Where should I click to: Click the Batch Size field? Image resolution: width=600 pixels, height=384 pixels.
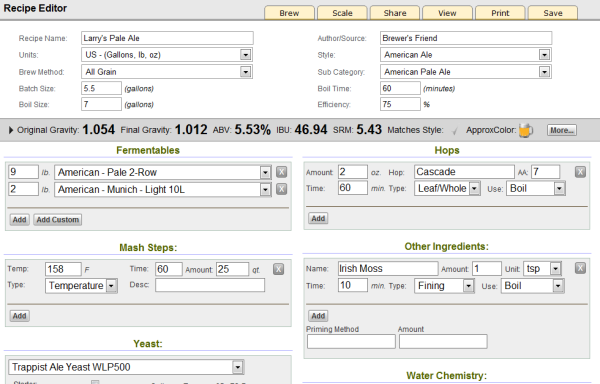pyautogui.click(x=101, y=88)
